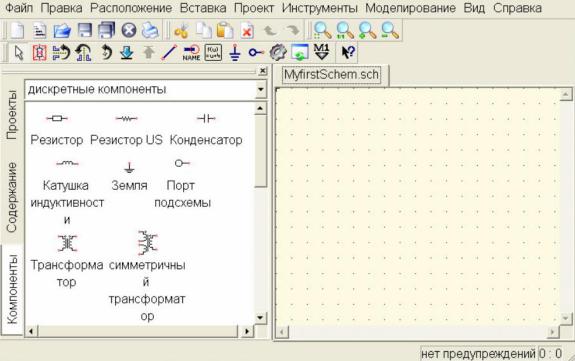Open the Инструменты menu
This screenshot has width=575, height=361.
(x=319, y=8)
